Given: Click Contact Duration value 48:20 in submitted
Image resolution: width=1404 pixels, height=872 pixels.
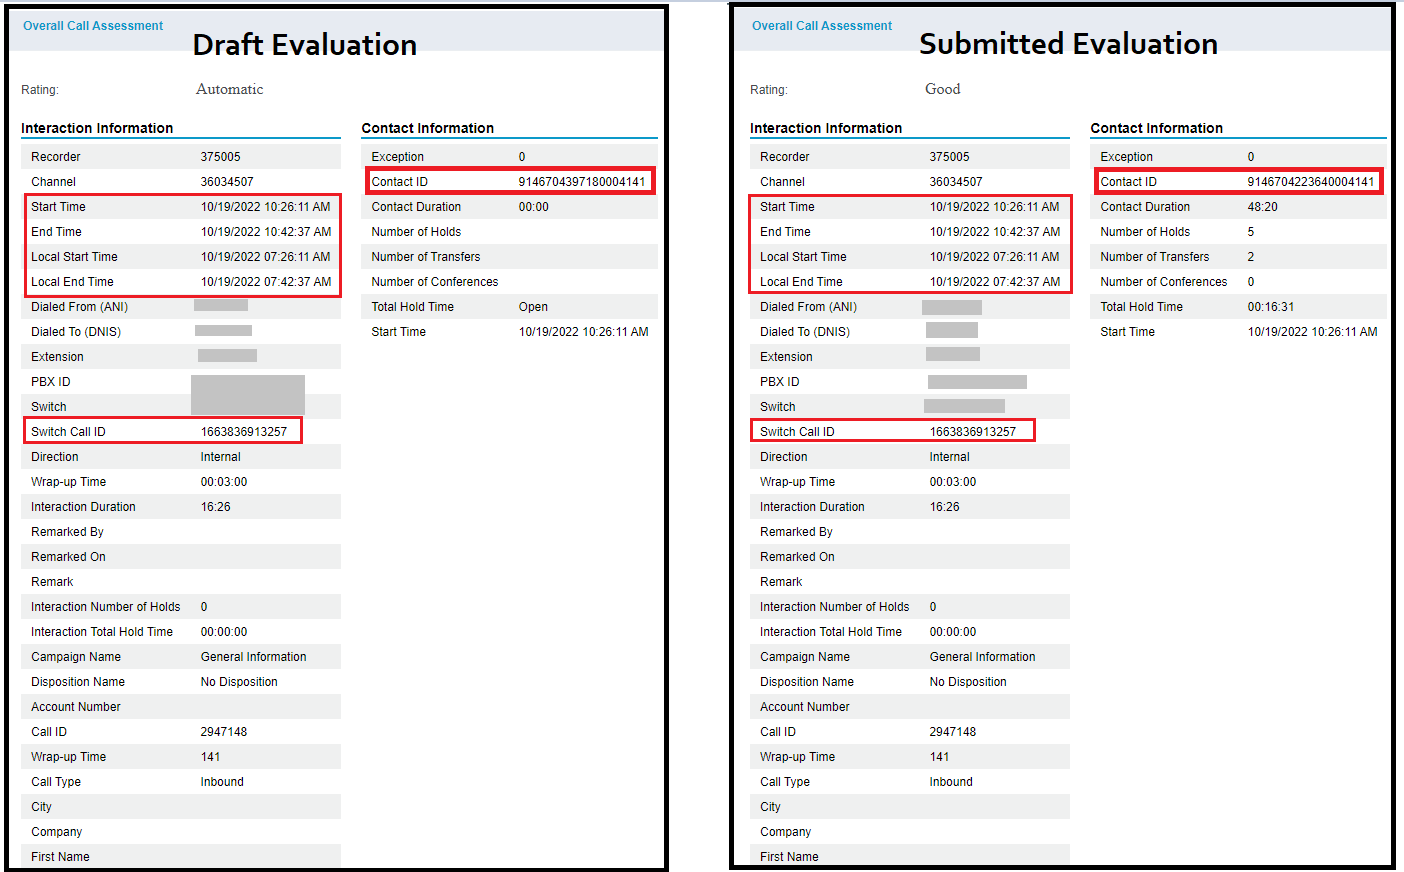Looking at the screenshot, I should [x=1263, y=207].
